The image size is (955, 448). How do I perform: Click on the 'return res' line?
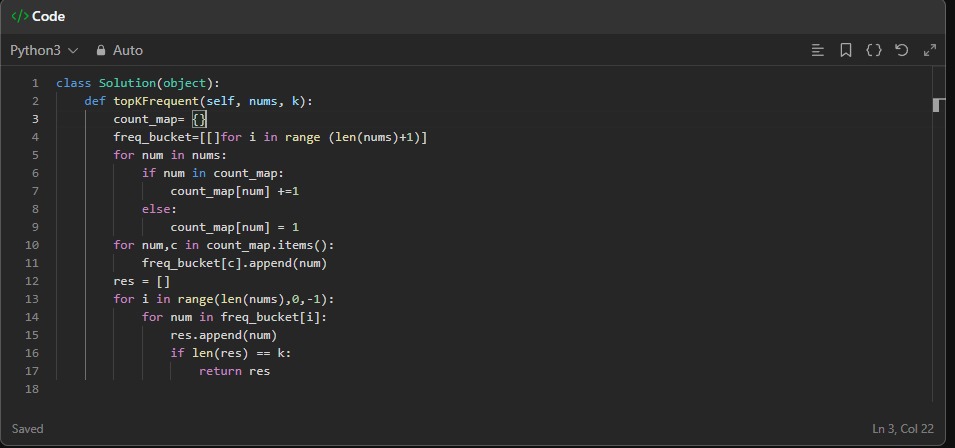pos(234,371)
